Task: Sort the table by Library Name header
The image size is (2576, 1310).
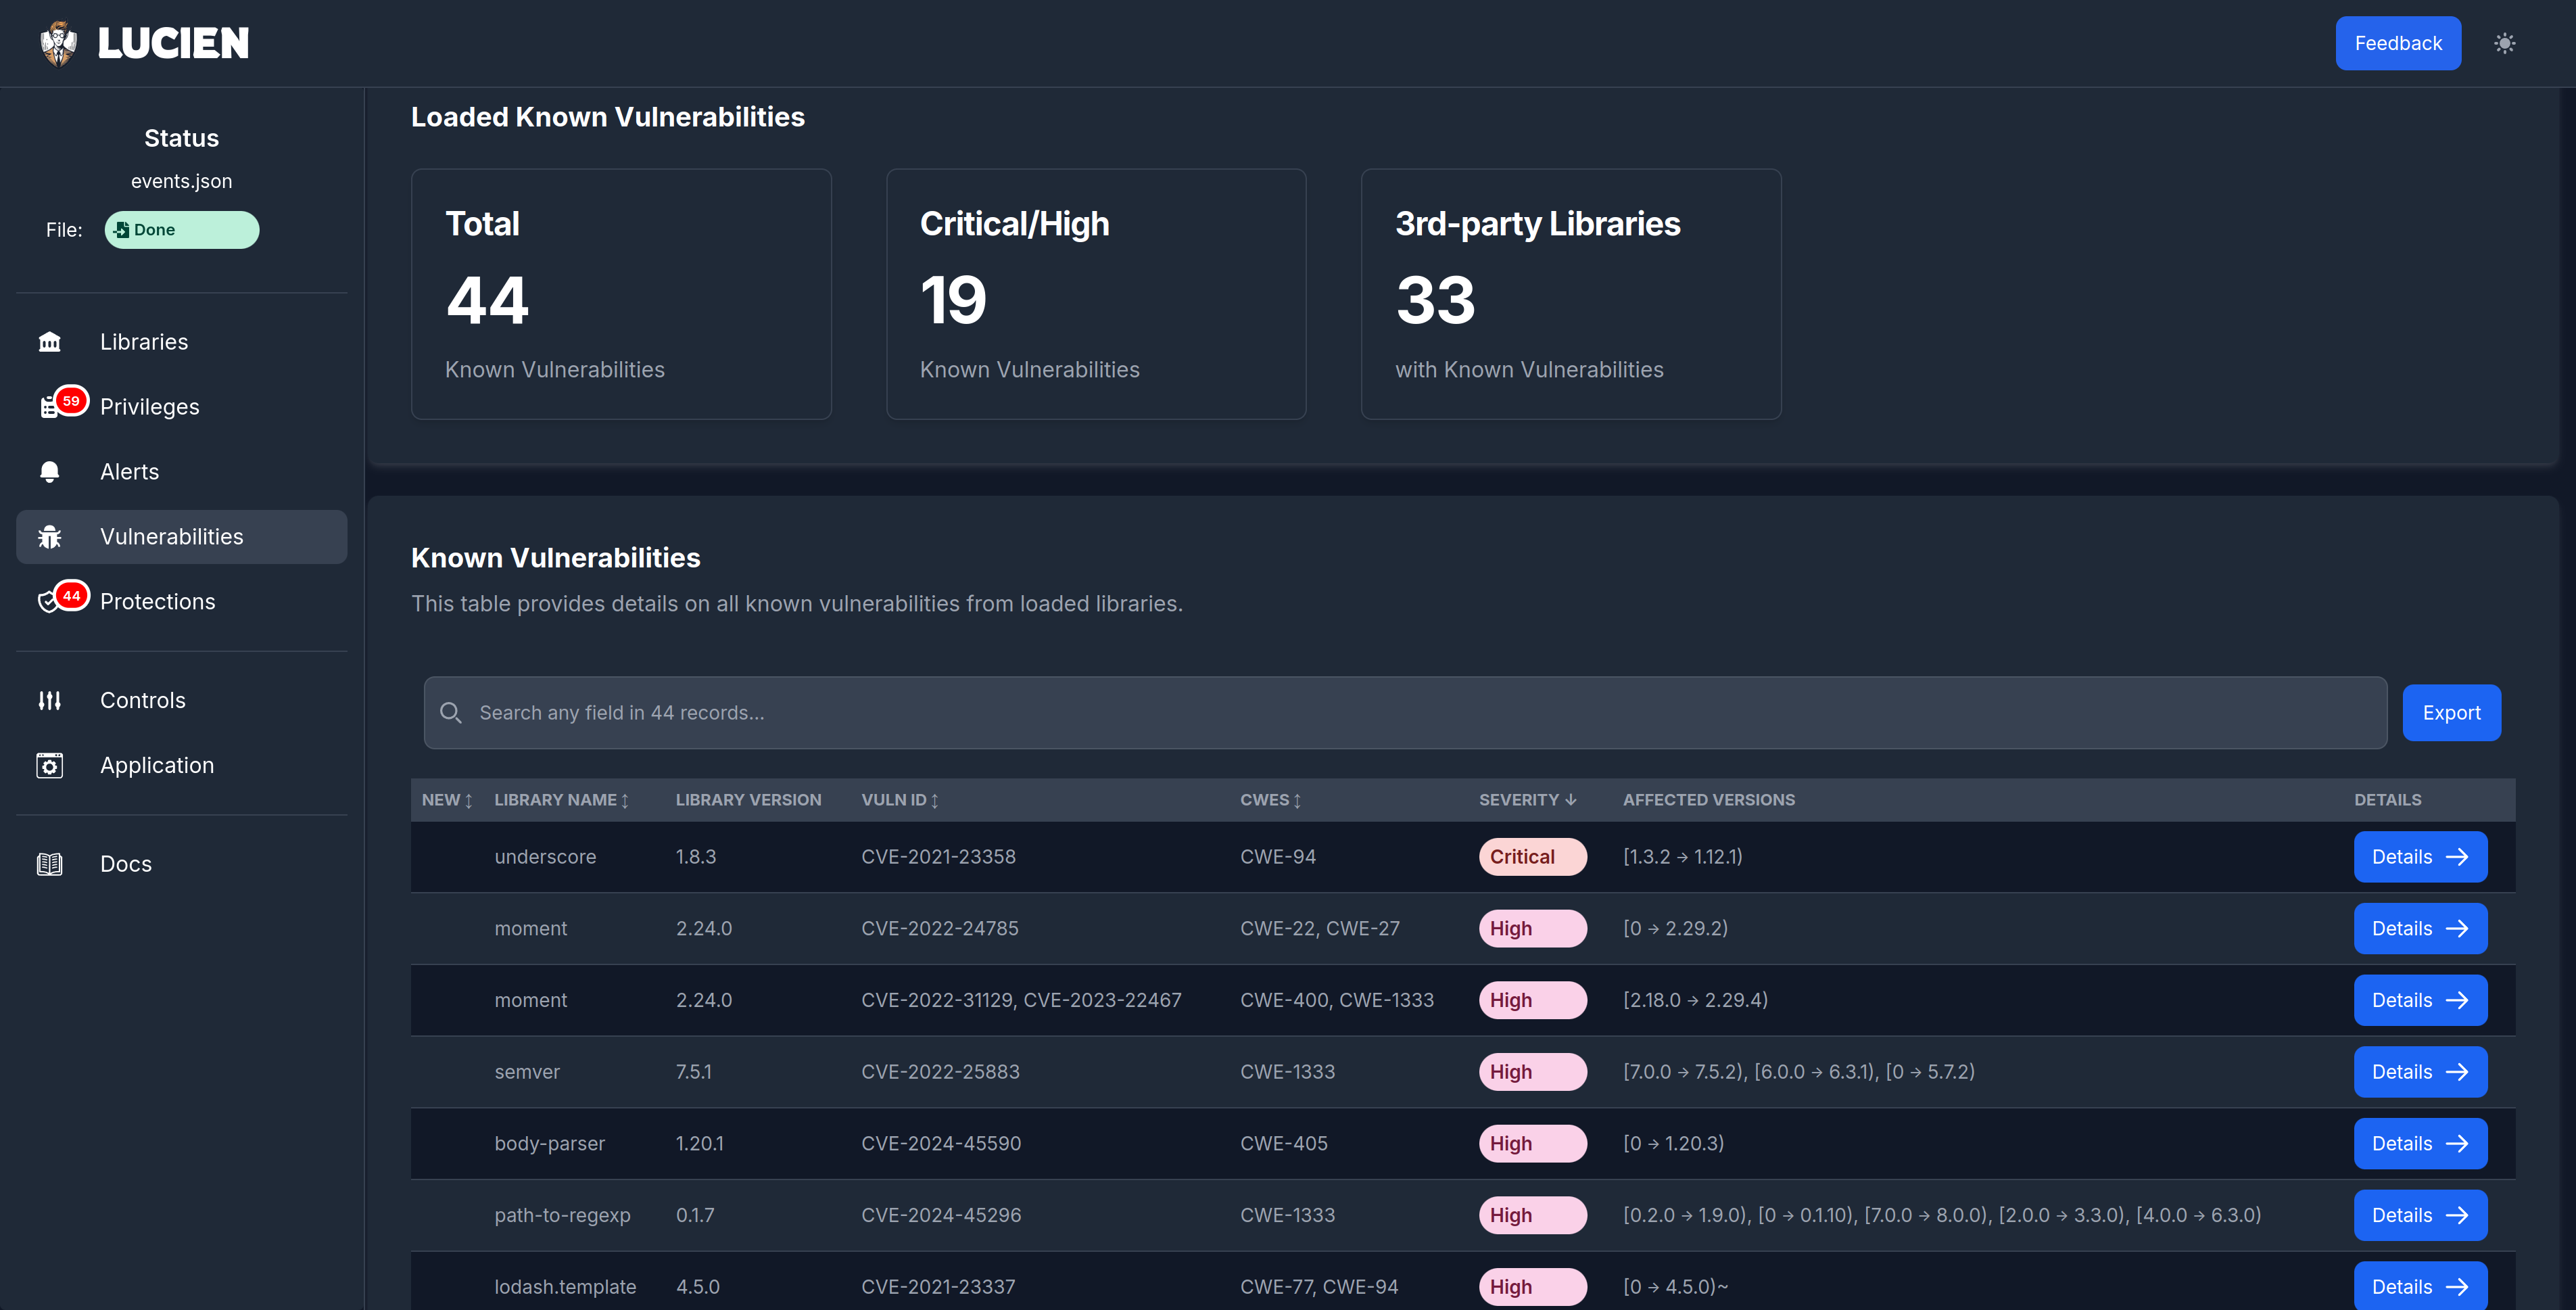Action: [561, 800]
